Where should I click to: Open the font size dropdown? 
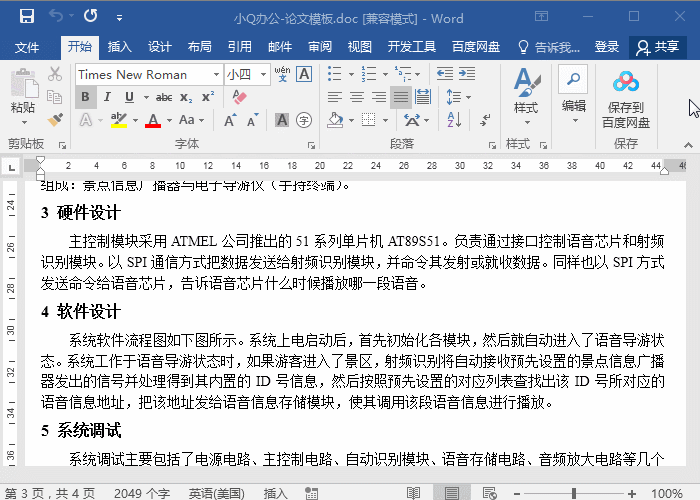point(263,74)
